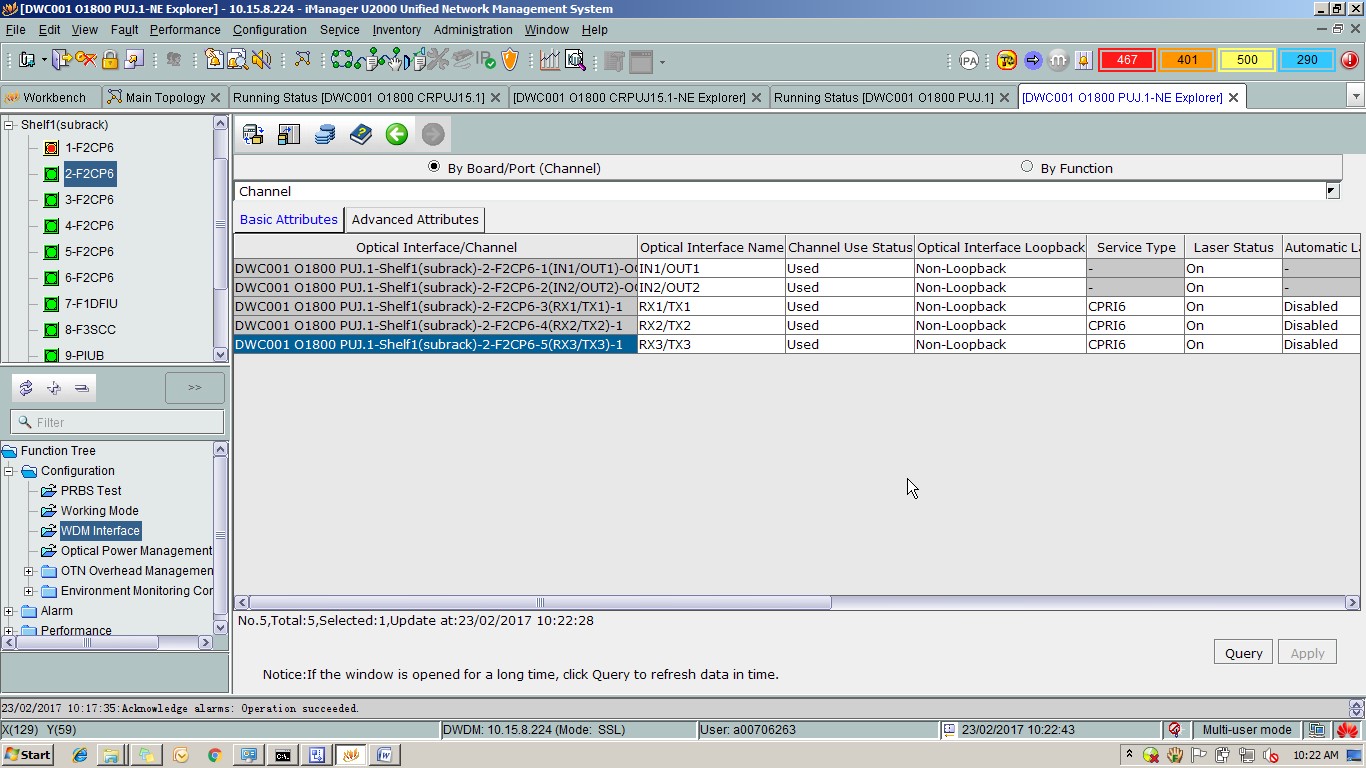Viewport: 1366px width, 768px height.
Task: Click the alarm bell panel icon
Action: click(1083, 60)
